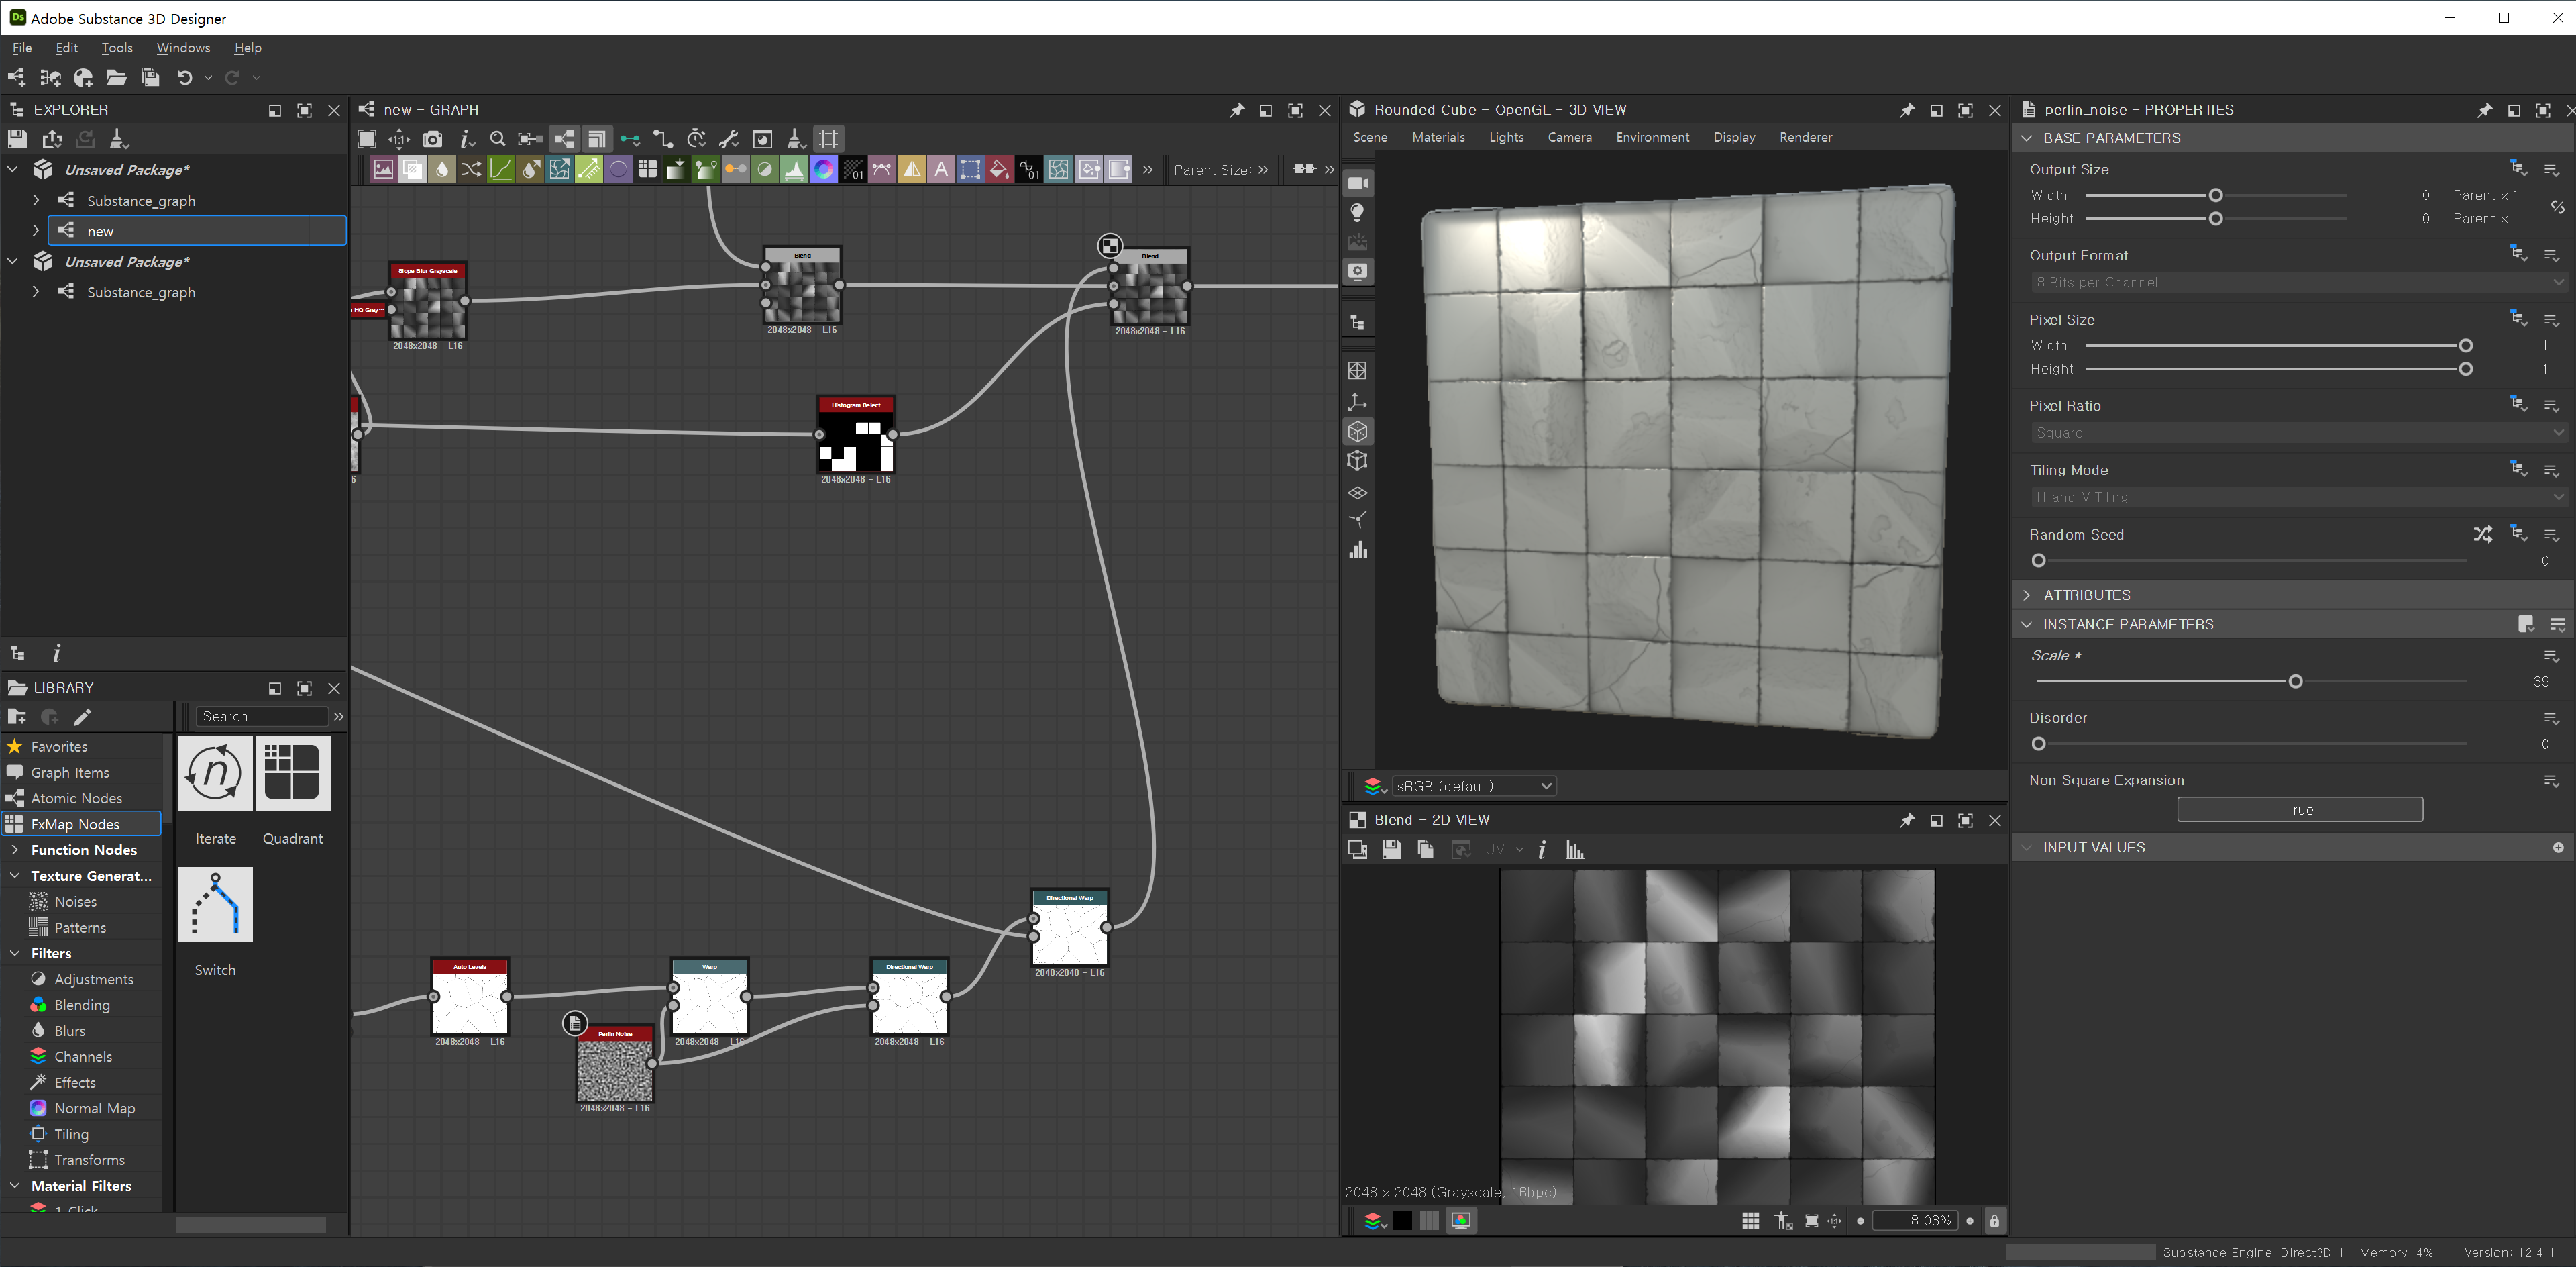Open the sRGB (default) color dropdown
Viewport: 2576px width, 1267px height.
click(1474, 786)
